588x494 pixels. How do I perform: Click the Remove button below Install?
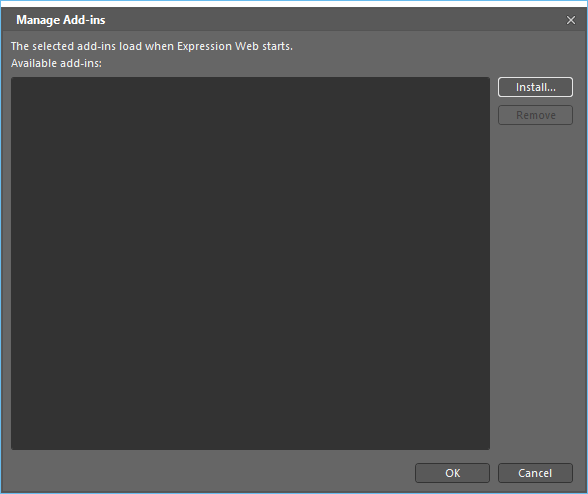click(535, 115)
